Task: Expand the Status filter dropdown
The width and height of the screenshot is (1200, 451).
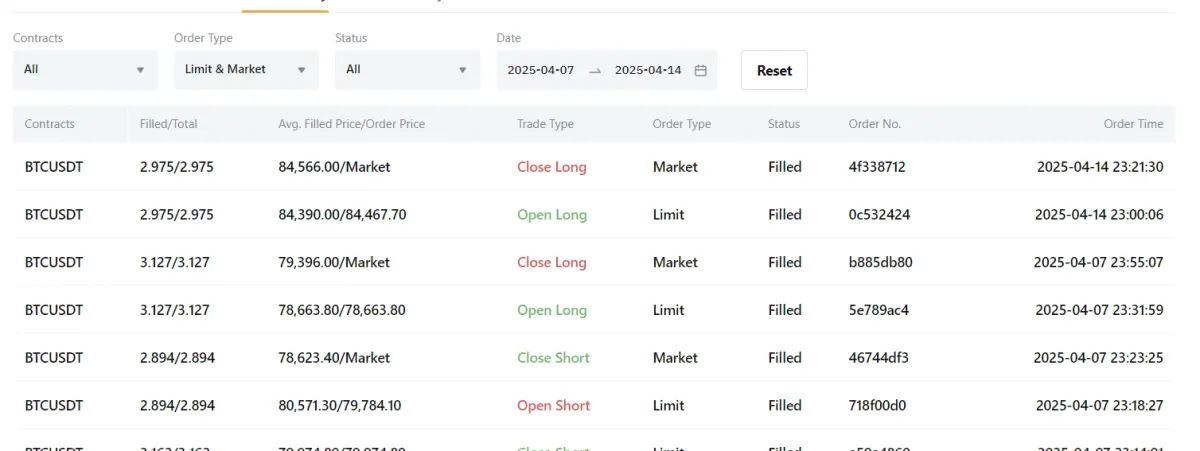Action: (x=407, y=70)
